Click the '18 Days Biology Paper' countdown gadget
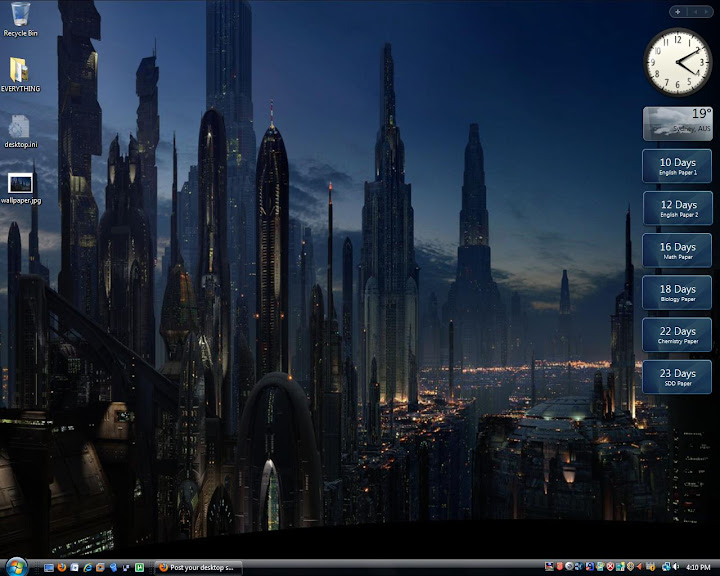 (x=678, y=293)
